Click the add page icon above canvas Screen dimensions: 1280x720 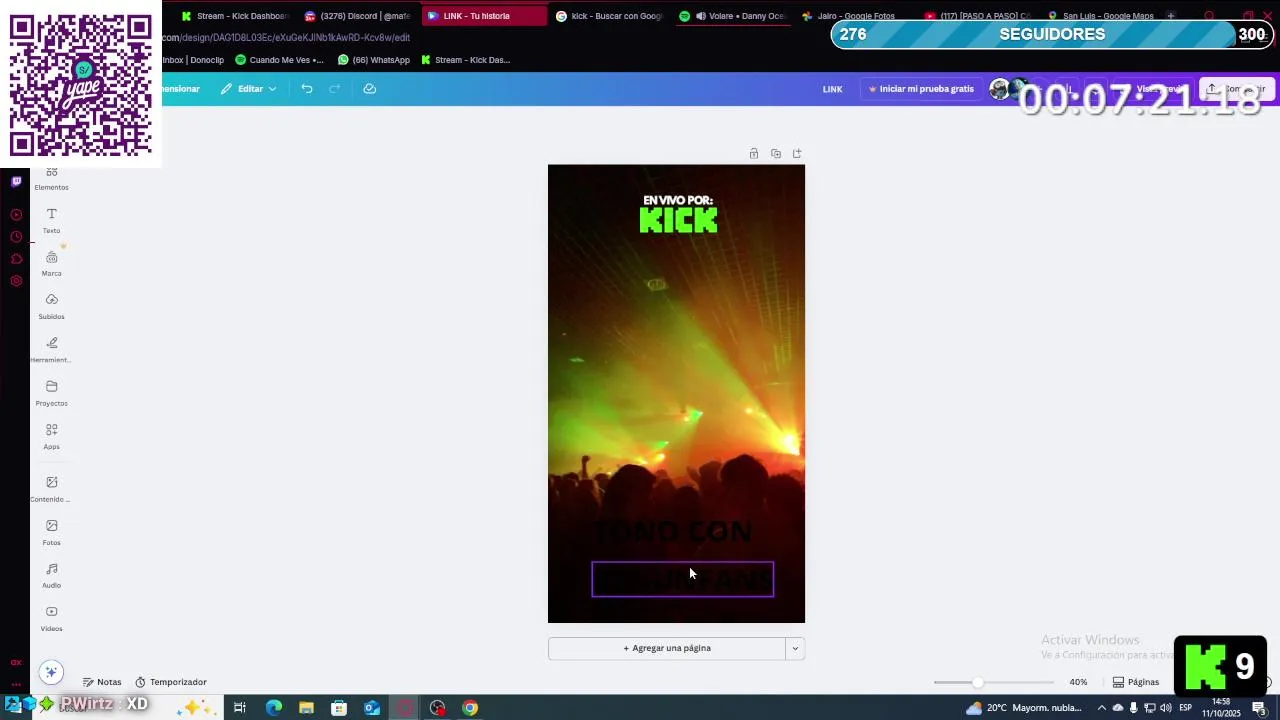(797, 154)
